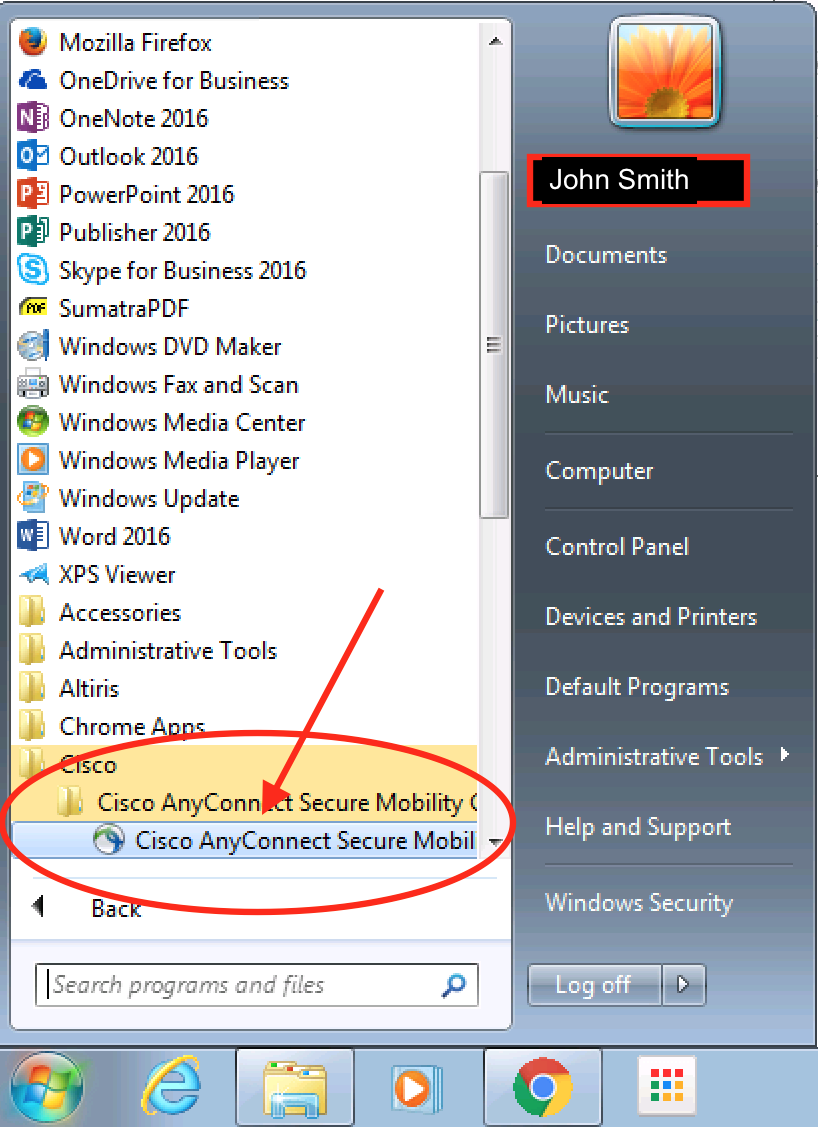The height and width of the screenshot is (1127, 818).
Task: Open Google Chrome from the taskbar
Action: [x=542, y=1087]
